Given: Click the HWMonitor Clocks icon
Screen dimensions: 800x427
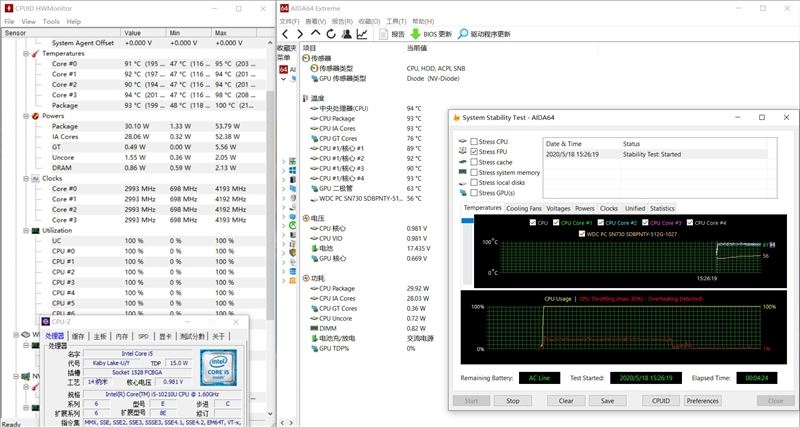Looking at the screenshot, I should point(35,179).
